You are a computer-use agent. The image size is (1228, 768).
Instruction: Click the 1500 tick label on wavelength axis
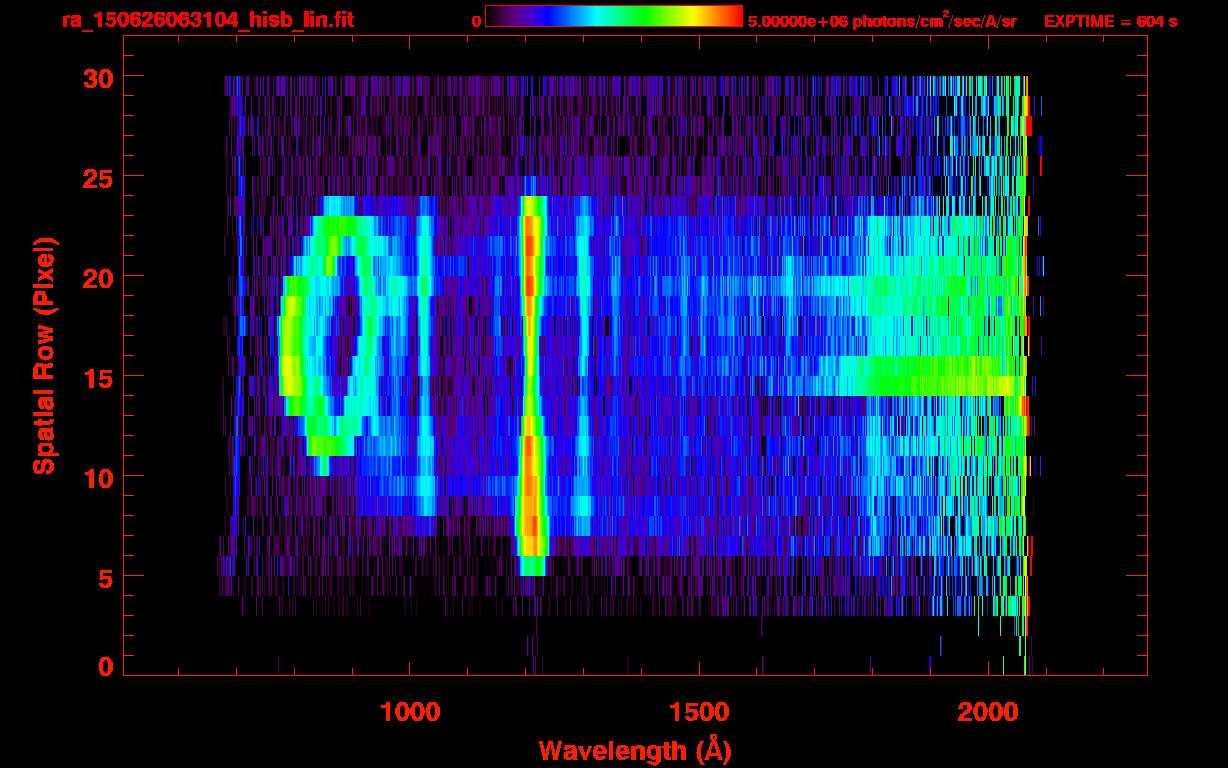699,712
